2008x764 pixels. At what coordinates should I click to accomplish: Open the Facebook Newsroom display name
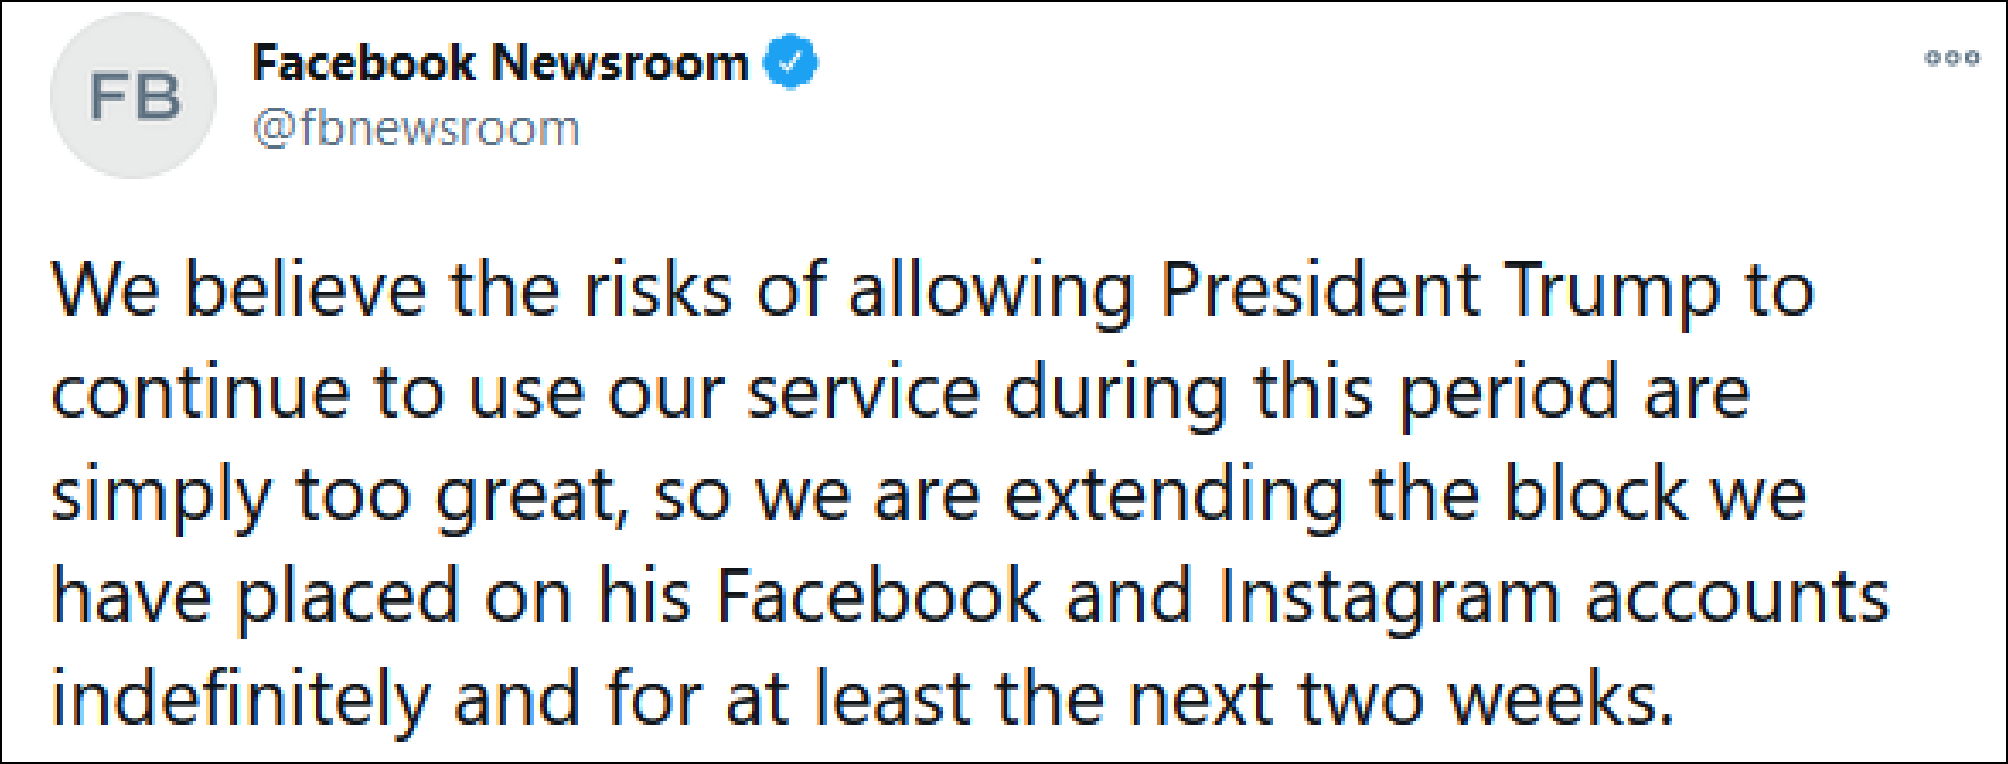[x=500, y=63]
